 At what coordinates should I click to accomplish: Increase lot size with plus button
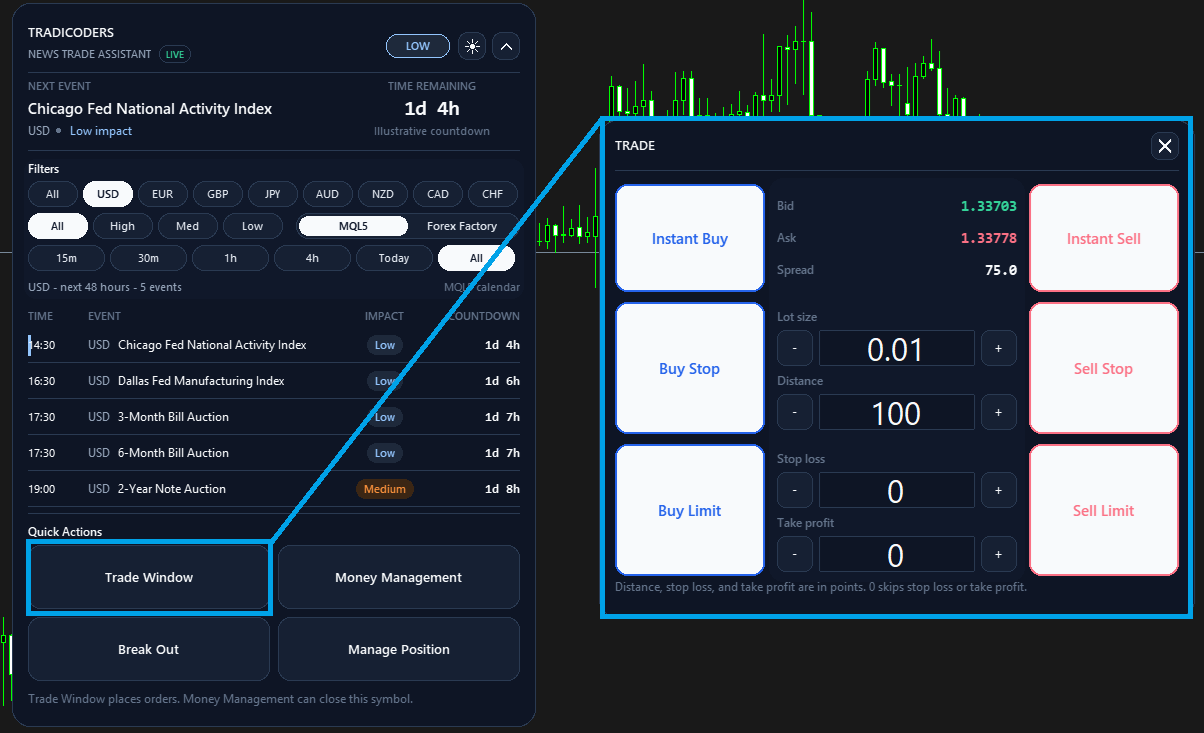tap(999, 348)
